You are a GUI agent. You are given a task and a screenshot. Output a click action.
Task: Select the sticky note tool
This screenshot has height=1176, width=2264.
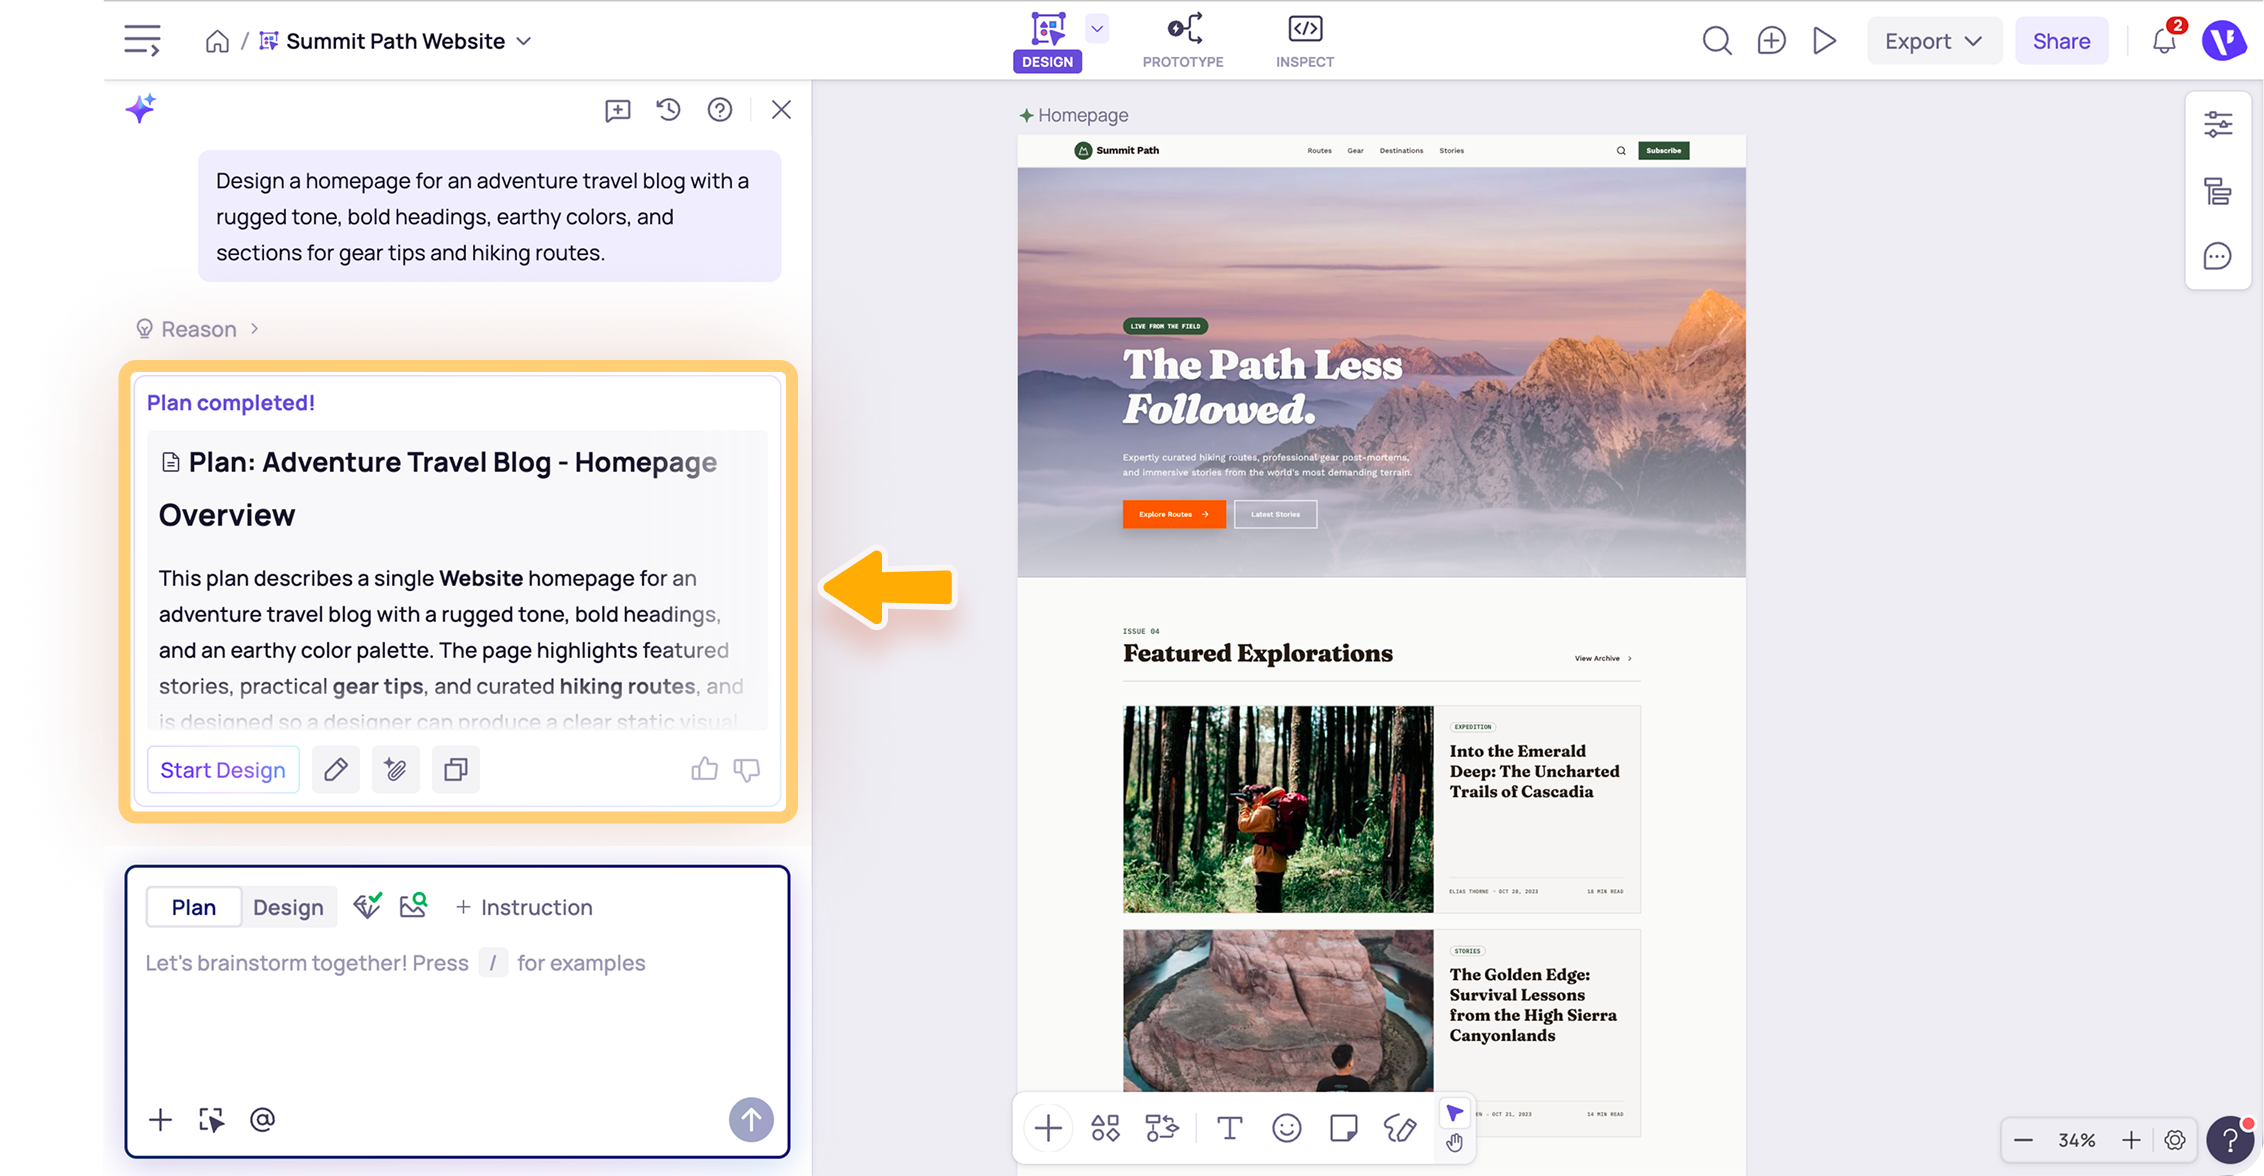1343,1129
